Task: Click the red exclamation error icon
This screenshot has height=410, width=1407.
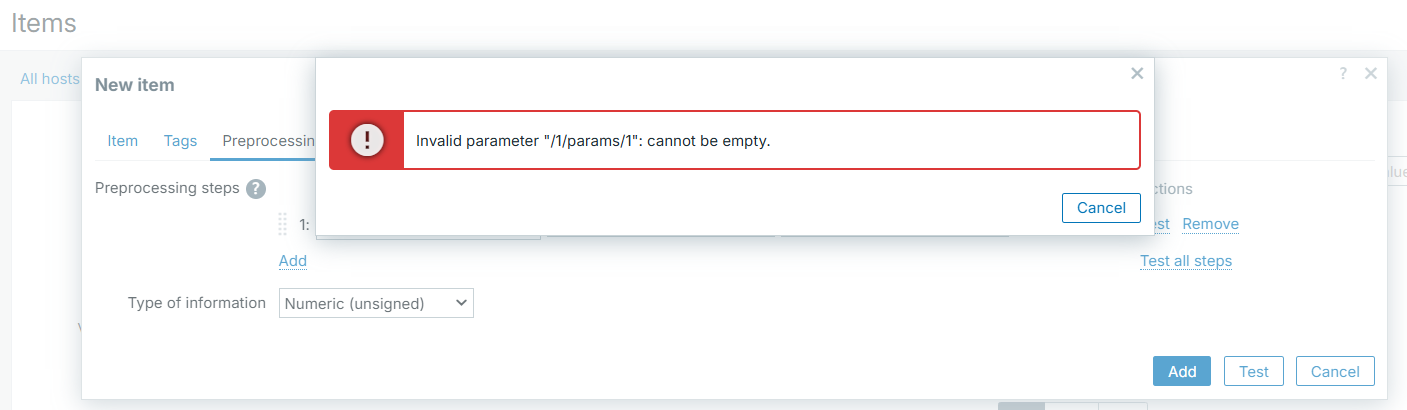Action: [367, 140]
